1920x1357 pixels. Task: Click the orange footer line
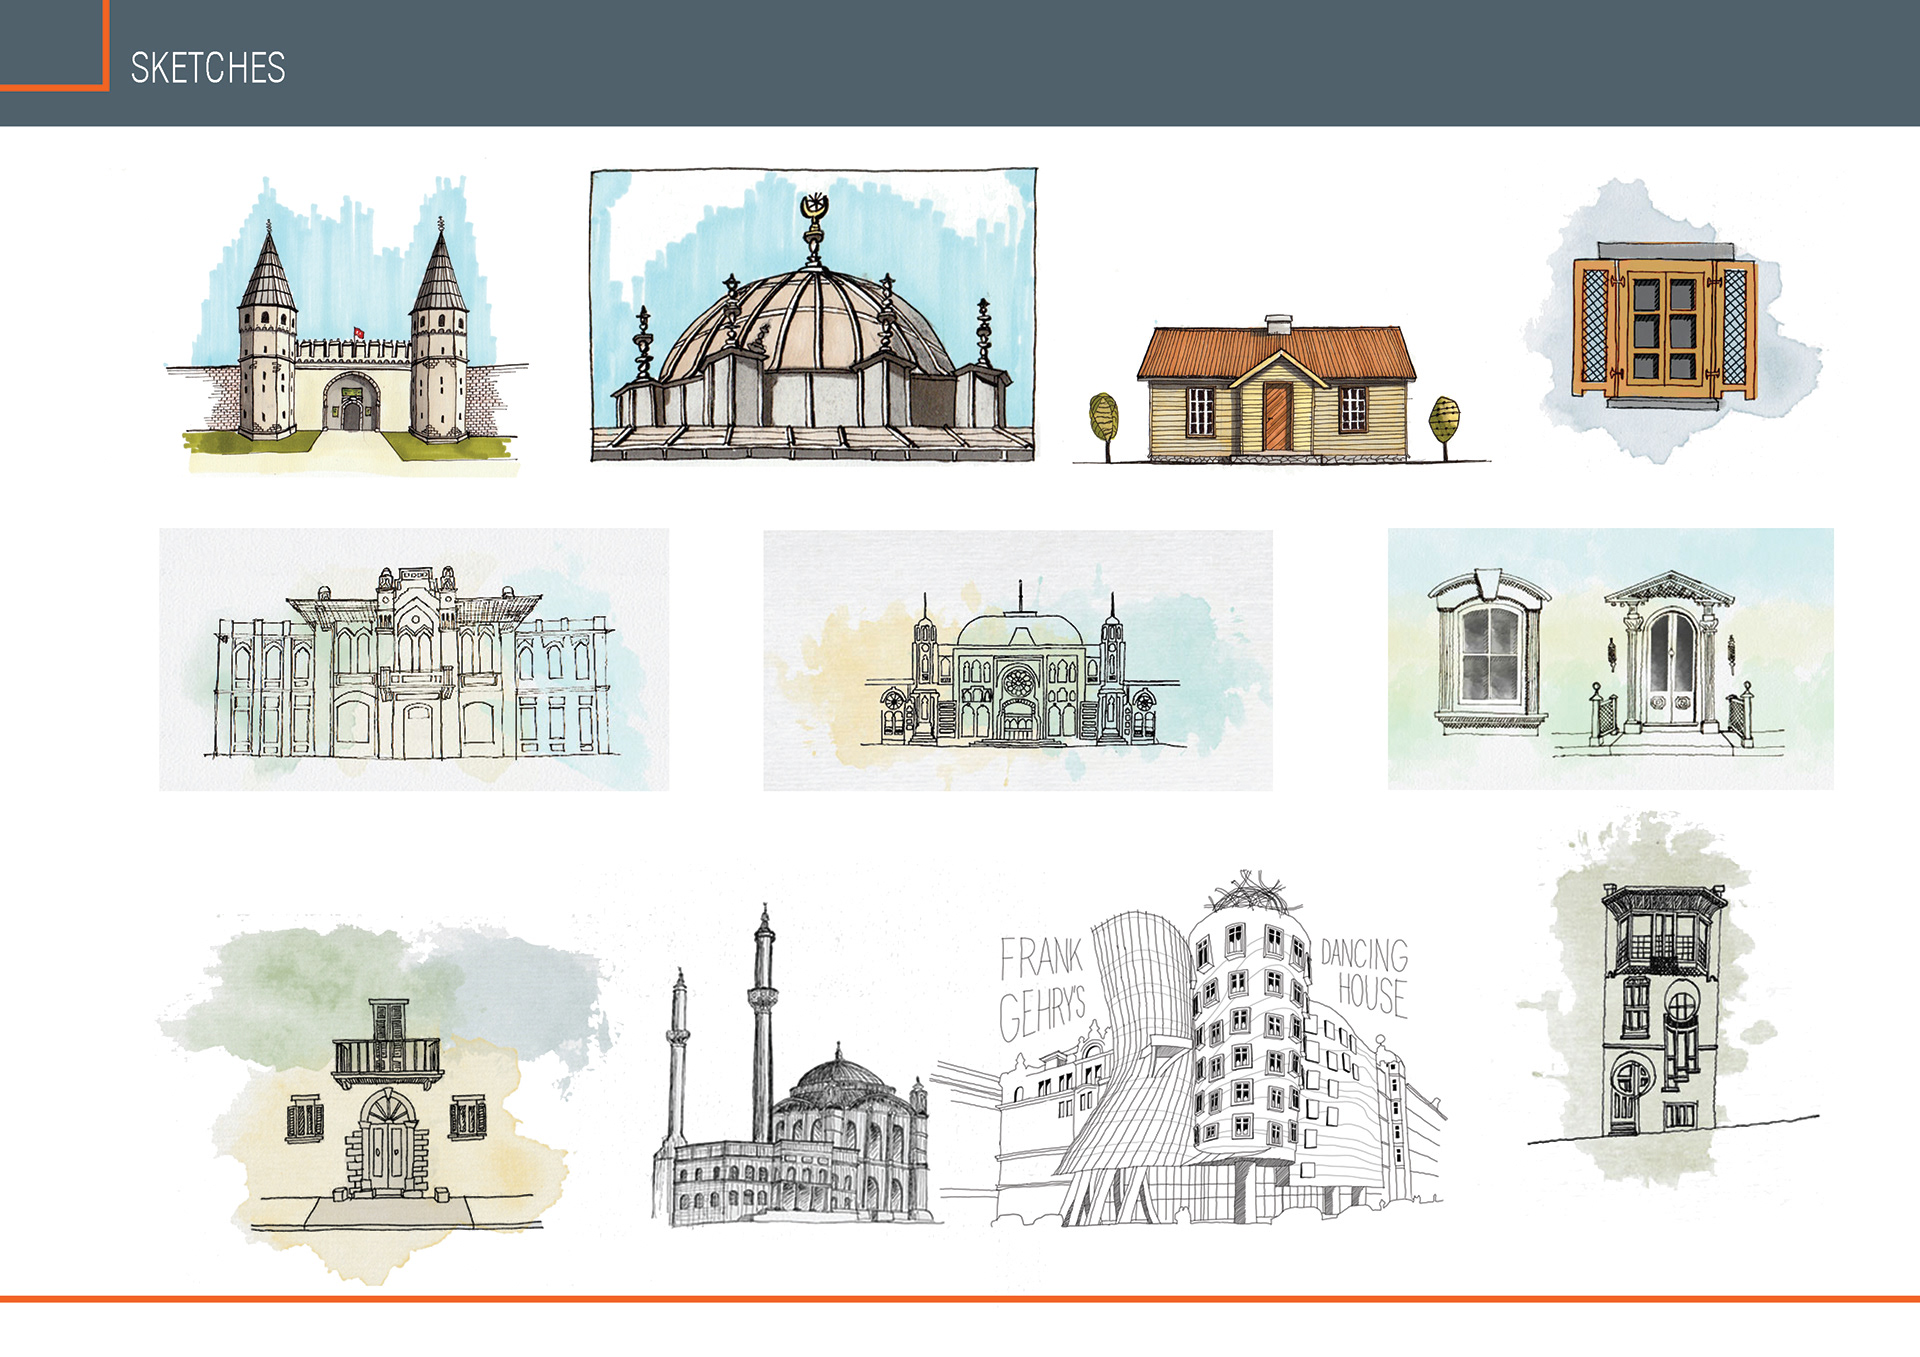click(x=960, y=1299)
